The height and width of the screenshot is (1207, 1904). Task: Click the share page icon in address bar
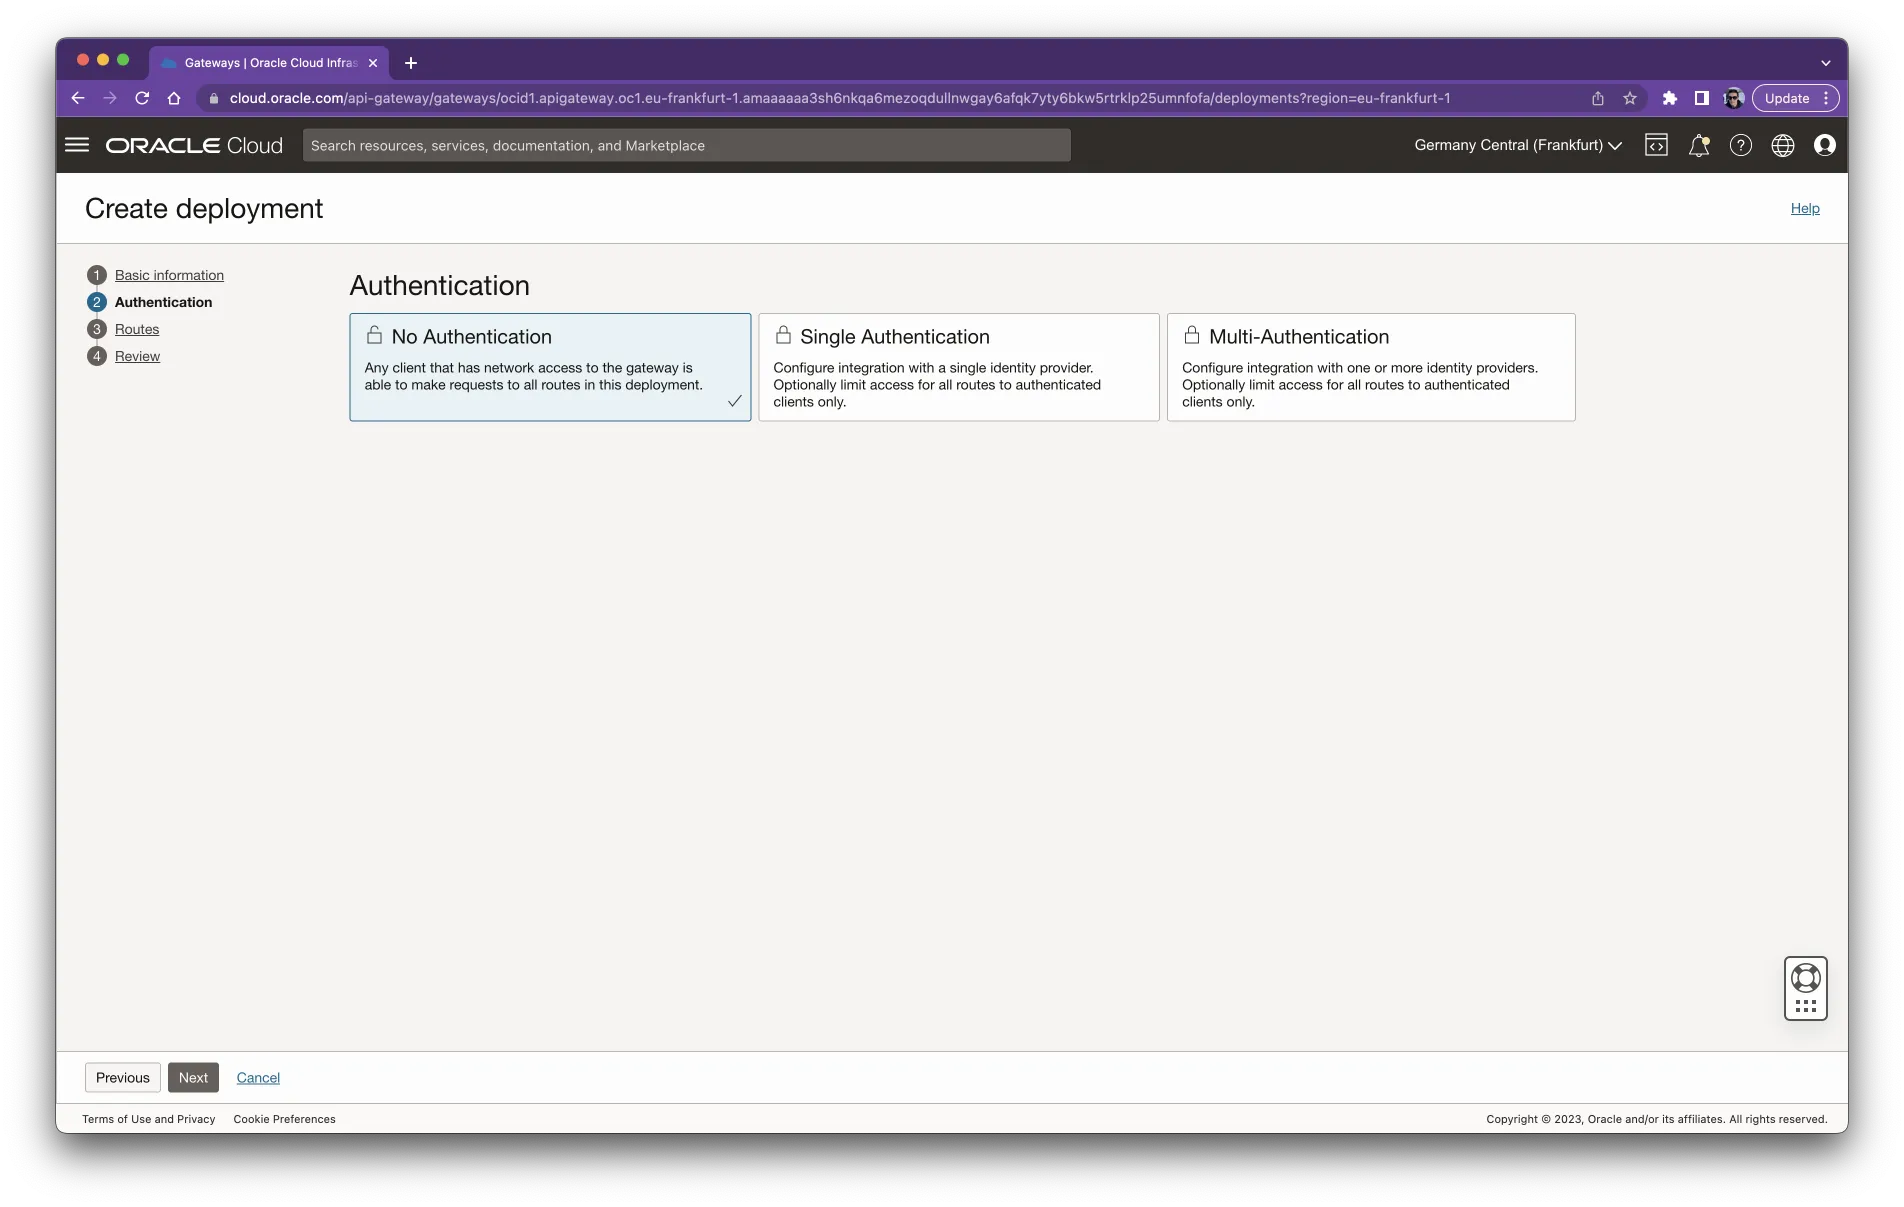(1598, 98)
